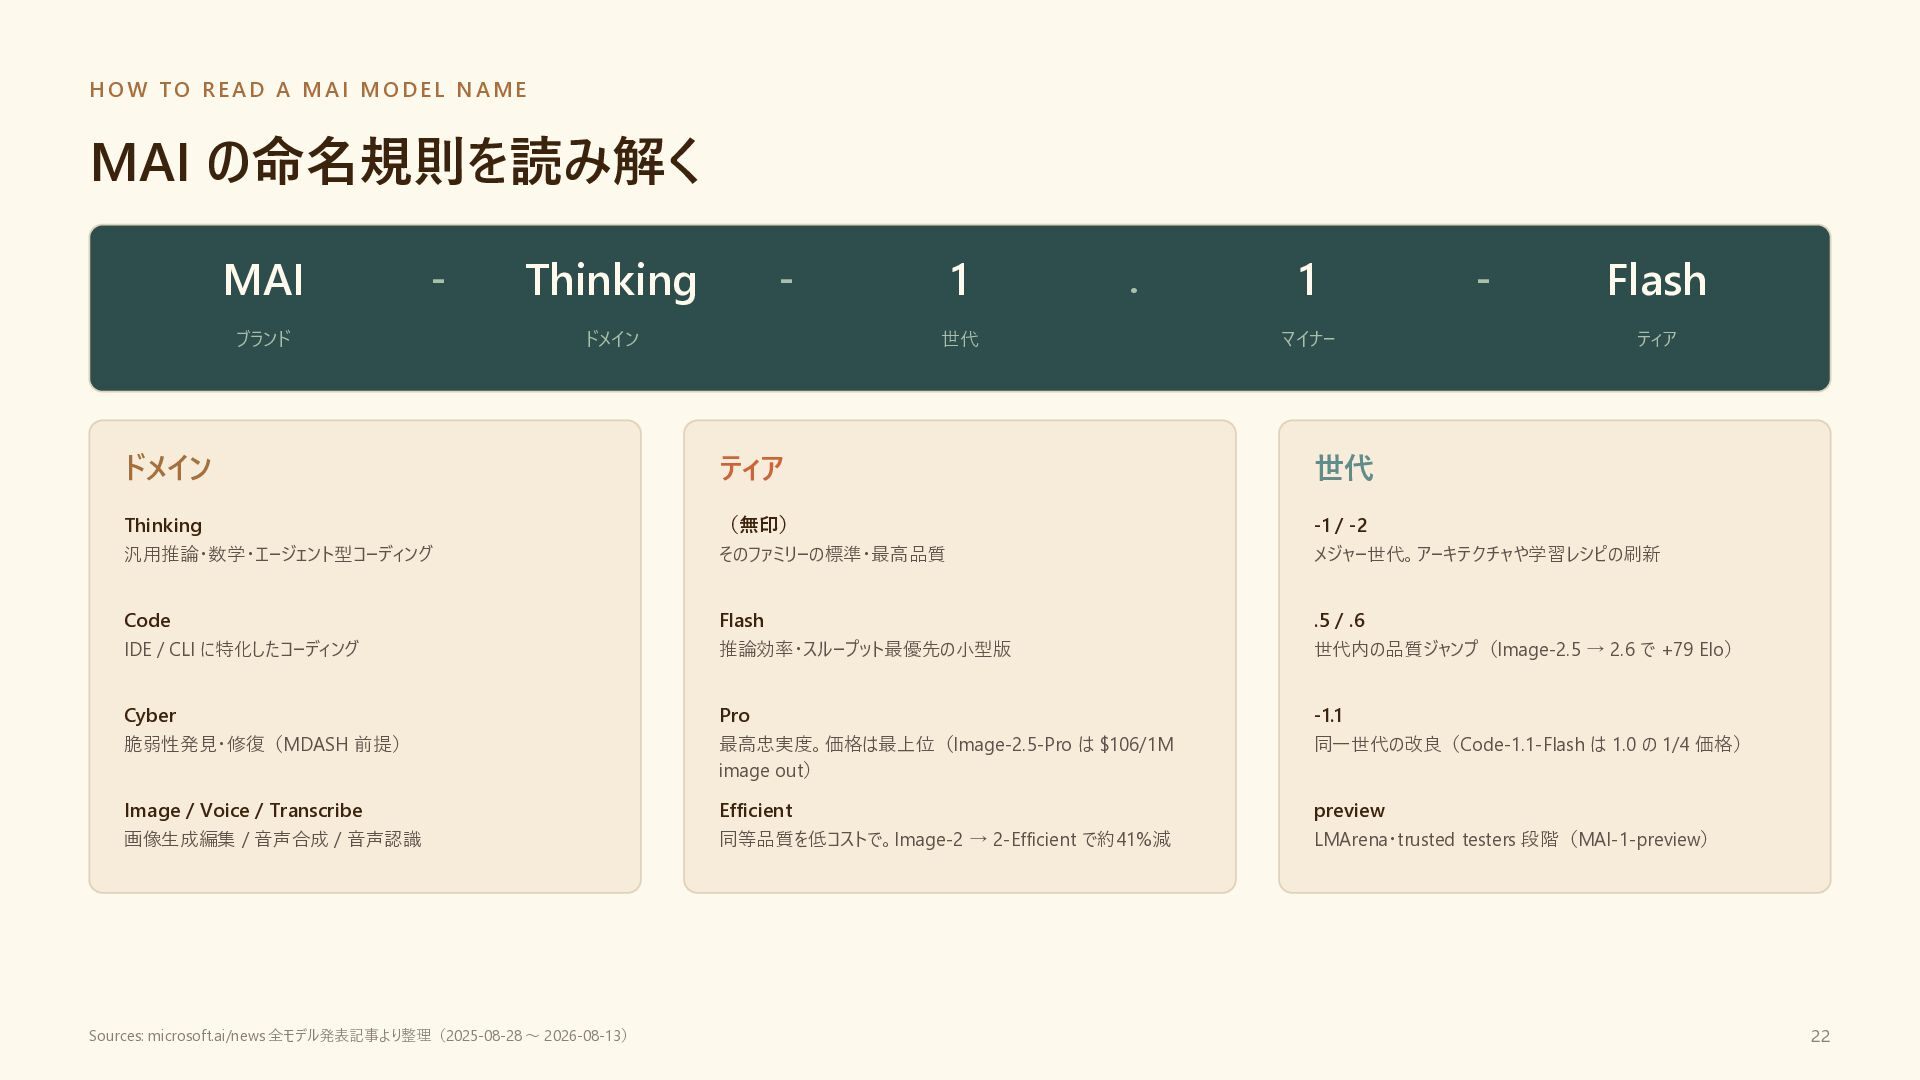Select the '-1 / -2' entry heading

(x=1340, y=525)
